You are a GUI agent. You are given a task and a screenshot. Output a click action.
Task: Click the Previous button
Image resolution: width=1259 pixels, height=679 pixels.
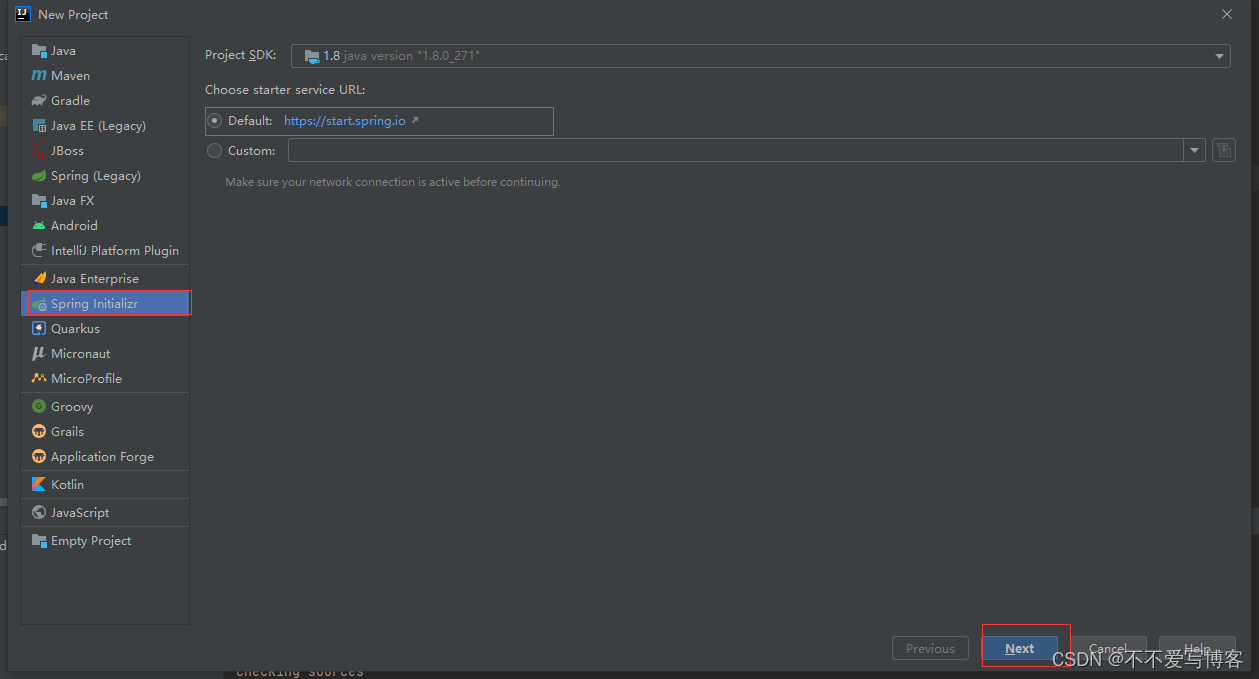point(930,649)
